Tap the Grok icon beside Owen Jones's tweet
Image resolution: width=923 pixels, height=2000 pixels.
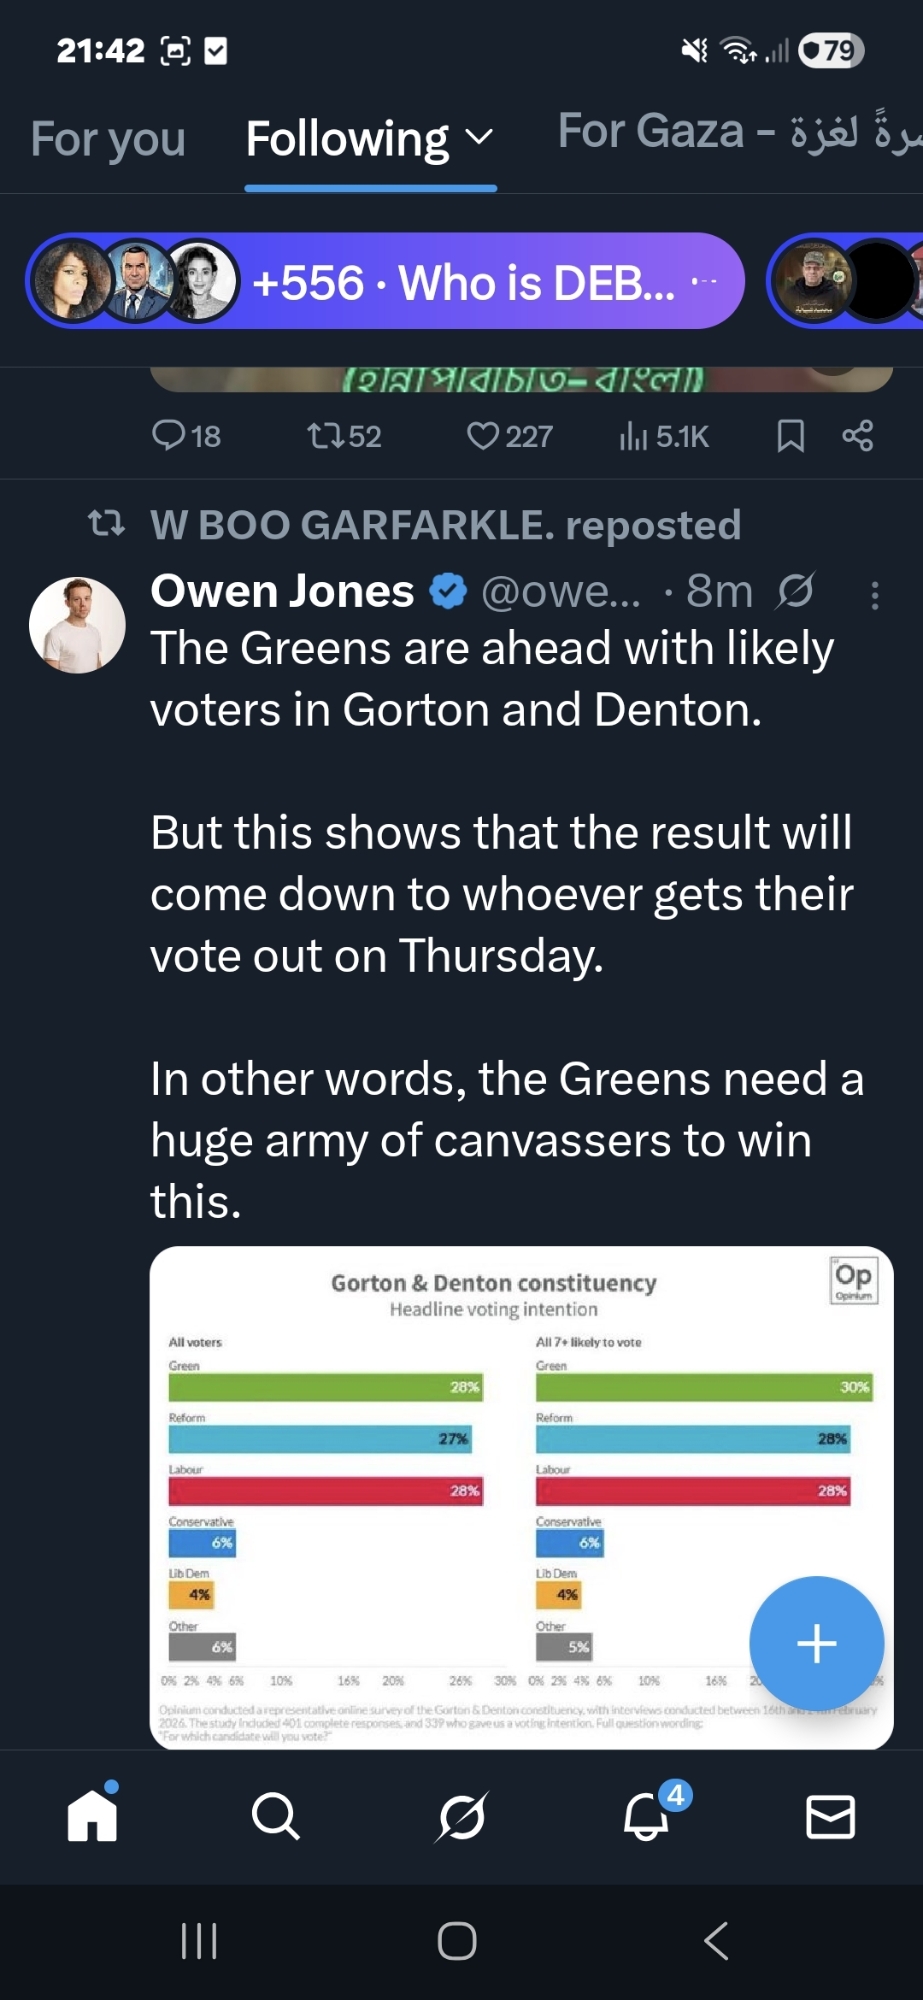796,591
